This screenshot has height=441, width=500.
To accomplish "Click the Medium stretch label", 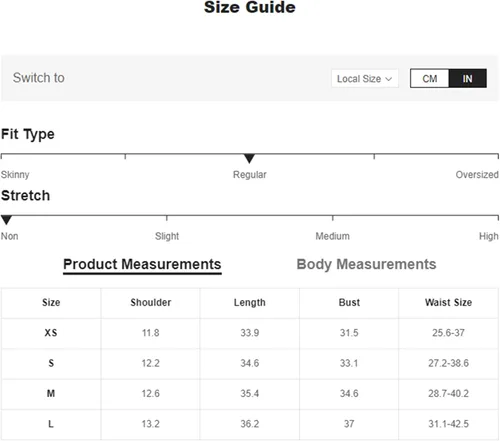I will click(x=333, y=236).
